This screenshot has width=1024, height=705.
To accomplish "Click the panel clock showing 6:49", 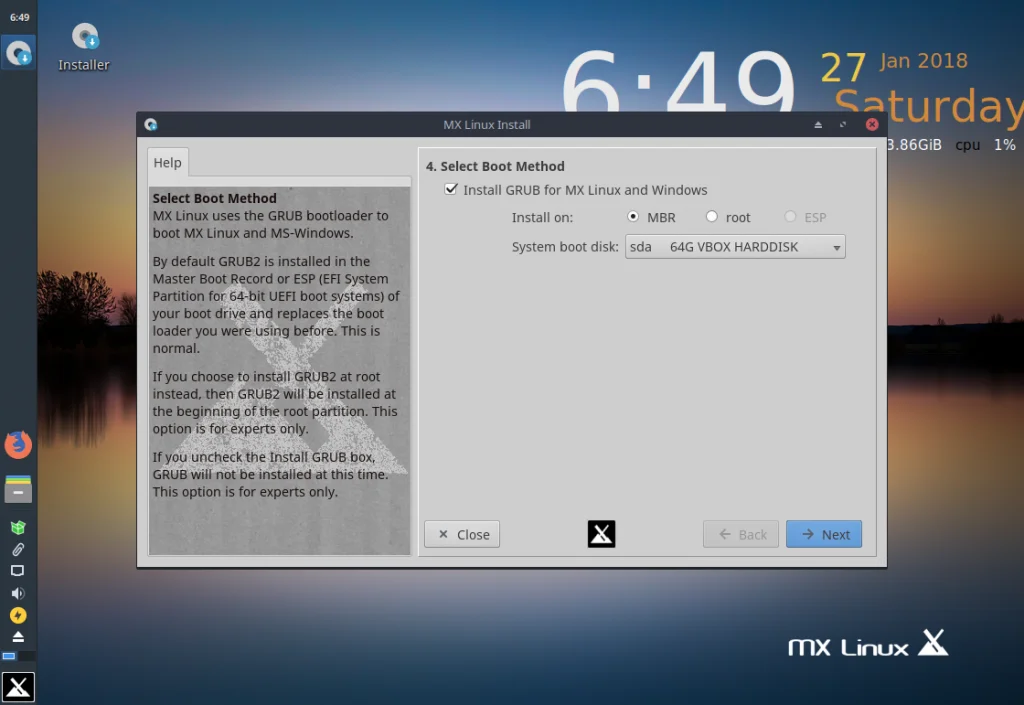I will pyautogui.click(x=19, y=18).
